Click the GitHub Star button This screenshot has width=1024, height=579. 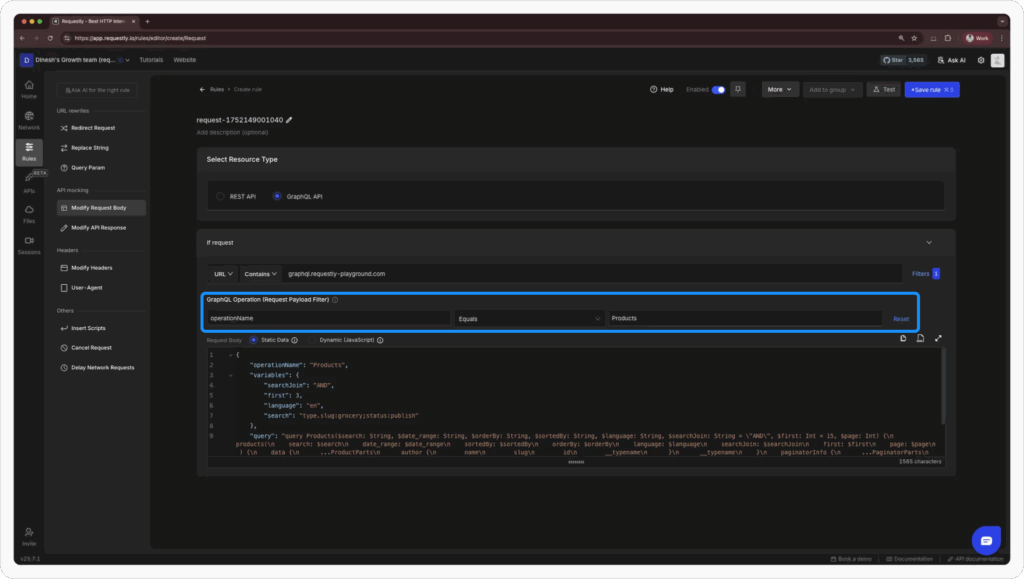904,60
